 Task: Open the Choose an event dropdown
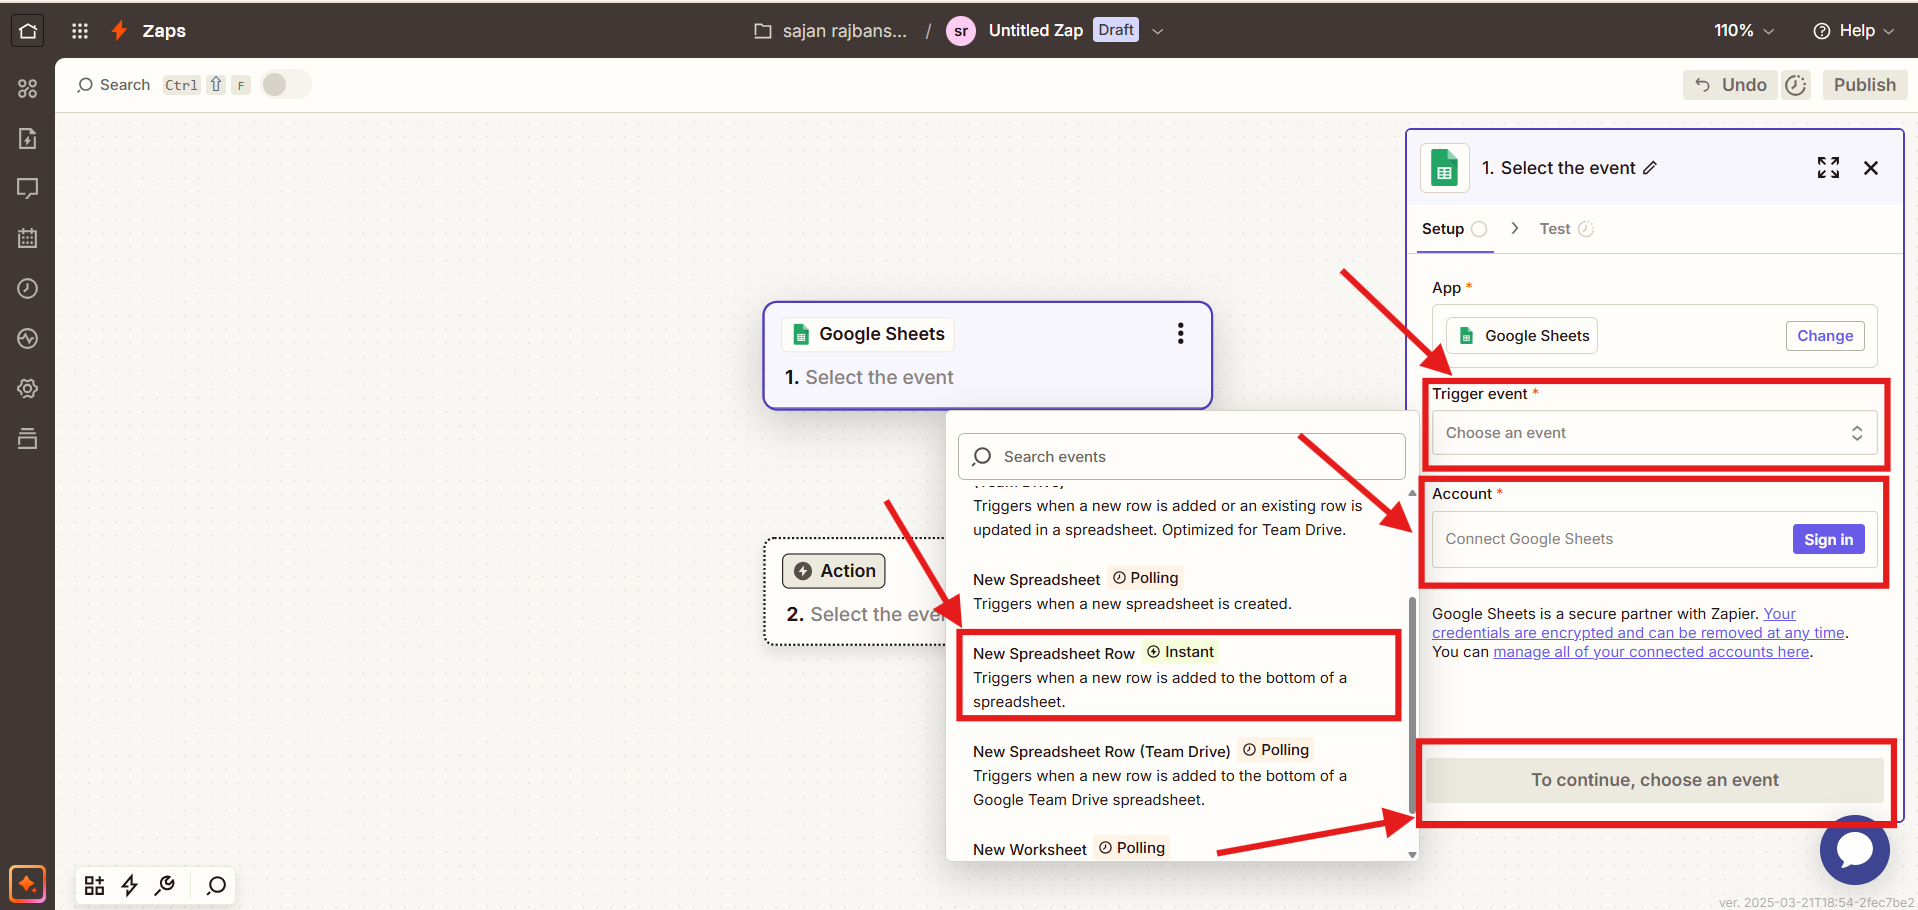(1655, 433)
